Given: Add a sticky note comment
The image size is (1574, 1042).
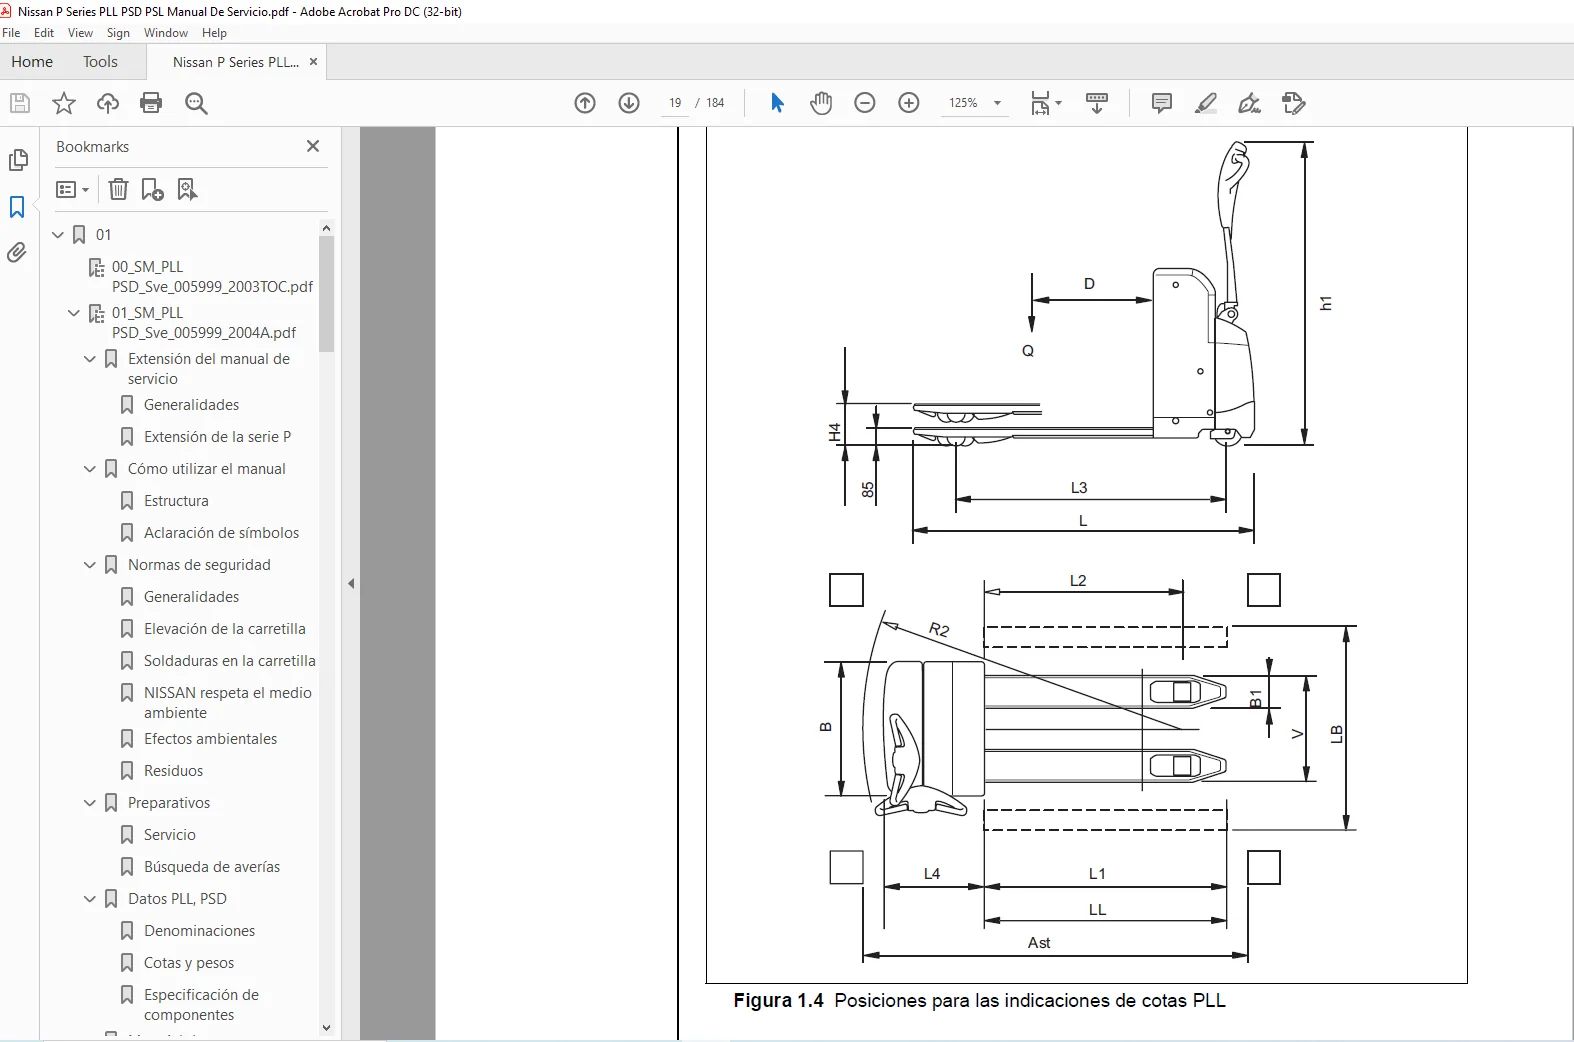Looking at the screenshot, I should tap(1162, 103).
